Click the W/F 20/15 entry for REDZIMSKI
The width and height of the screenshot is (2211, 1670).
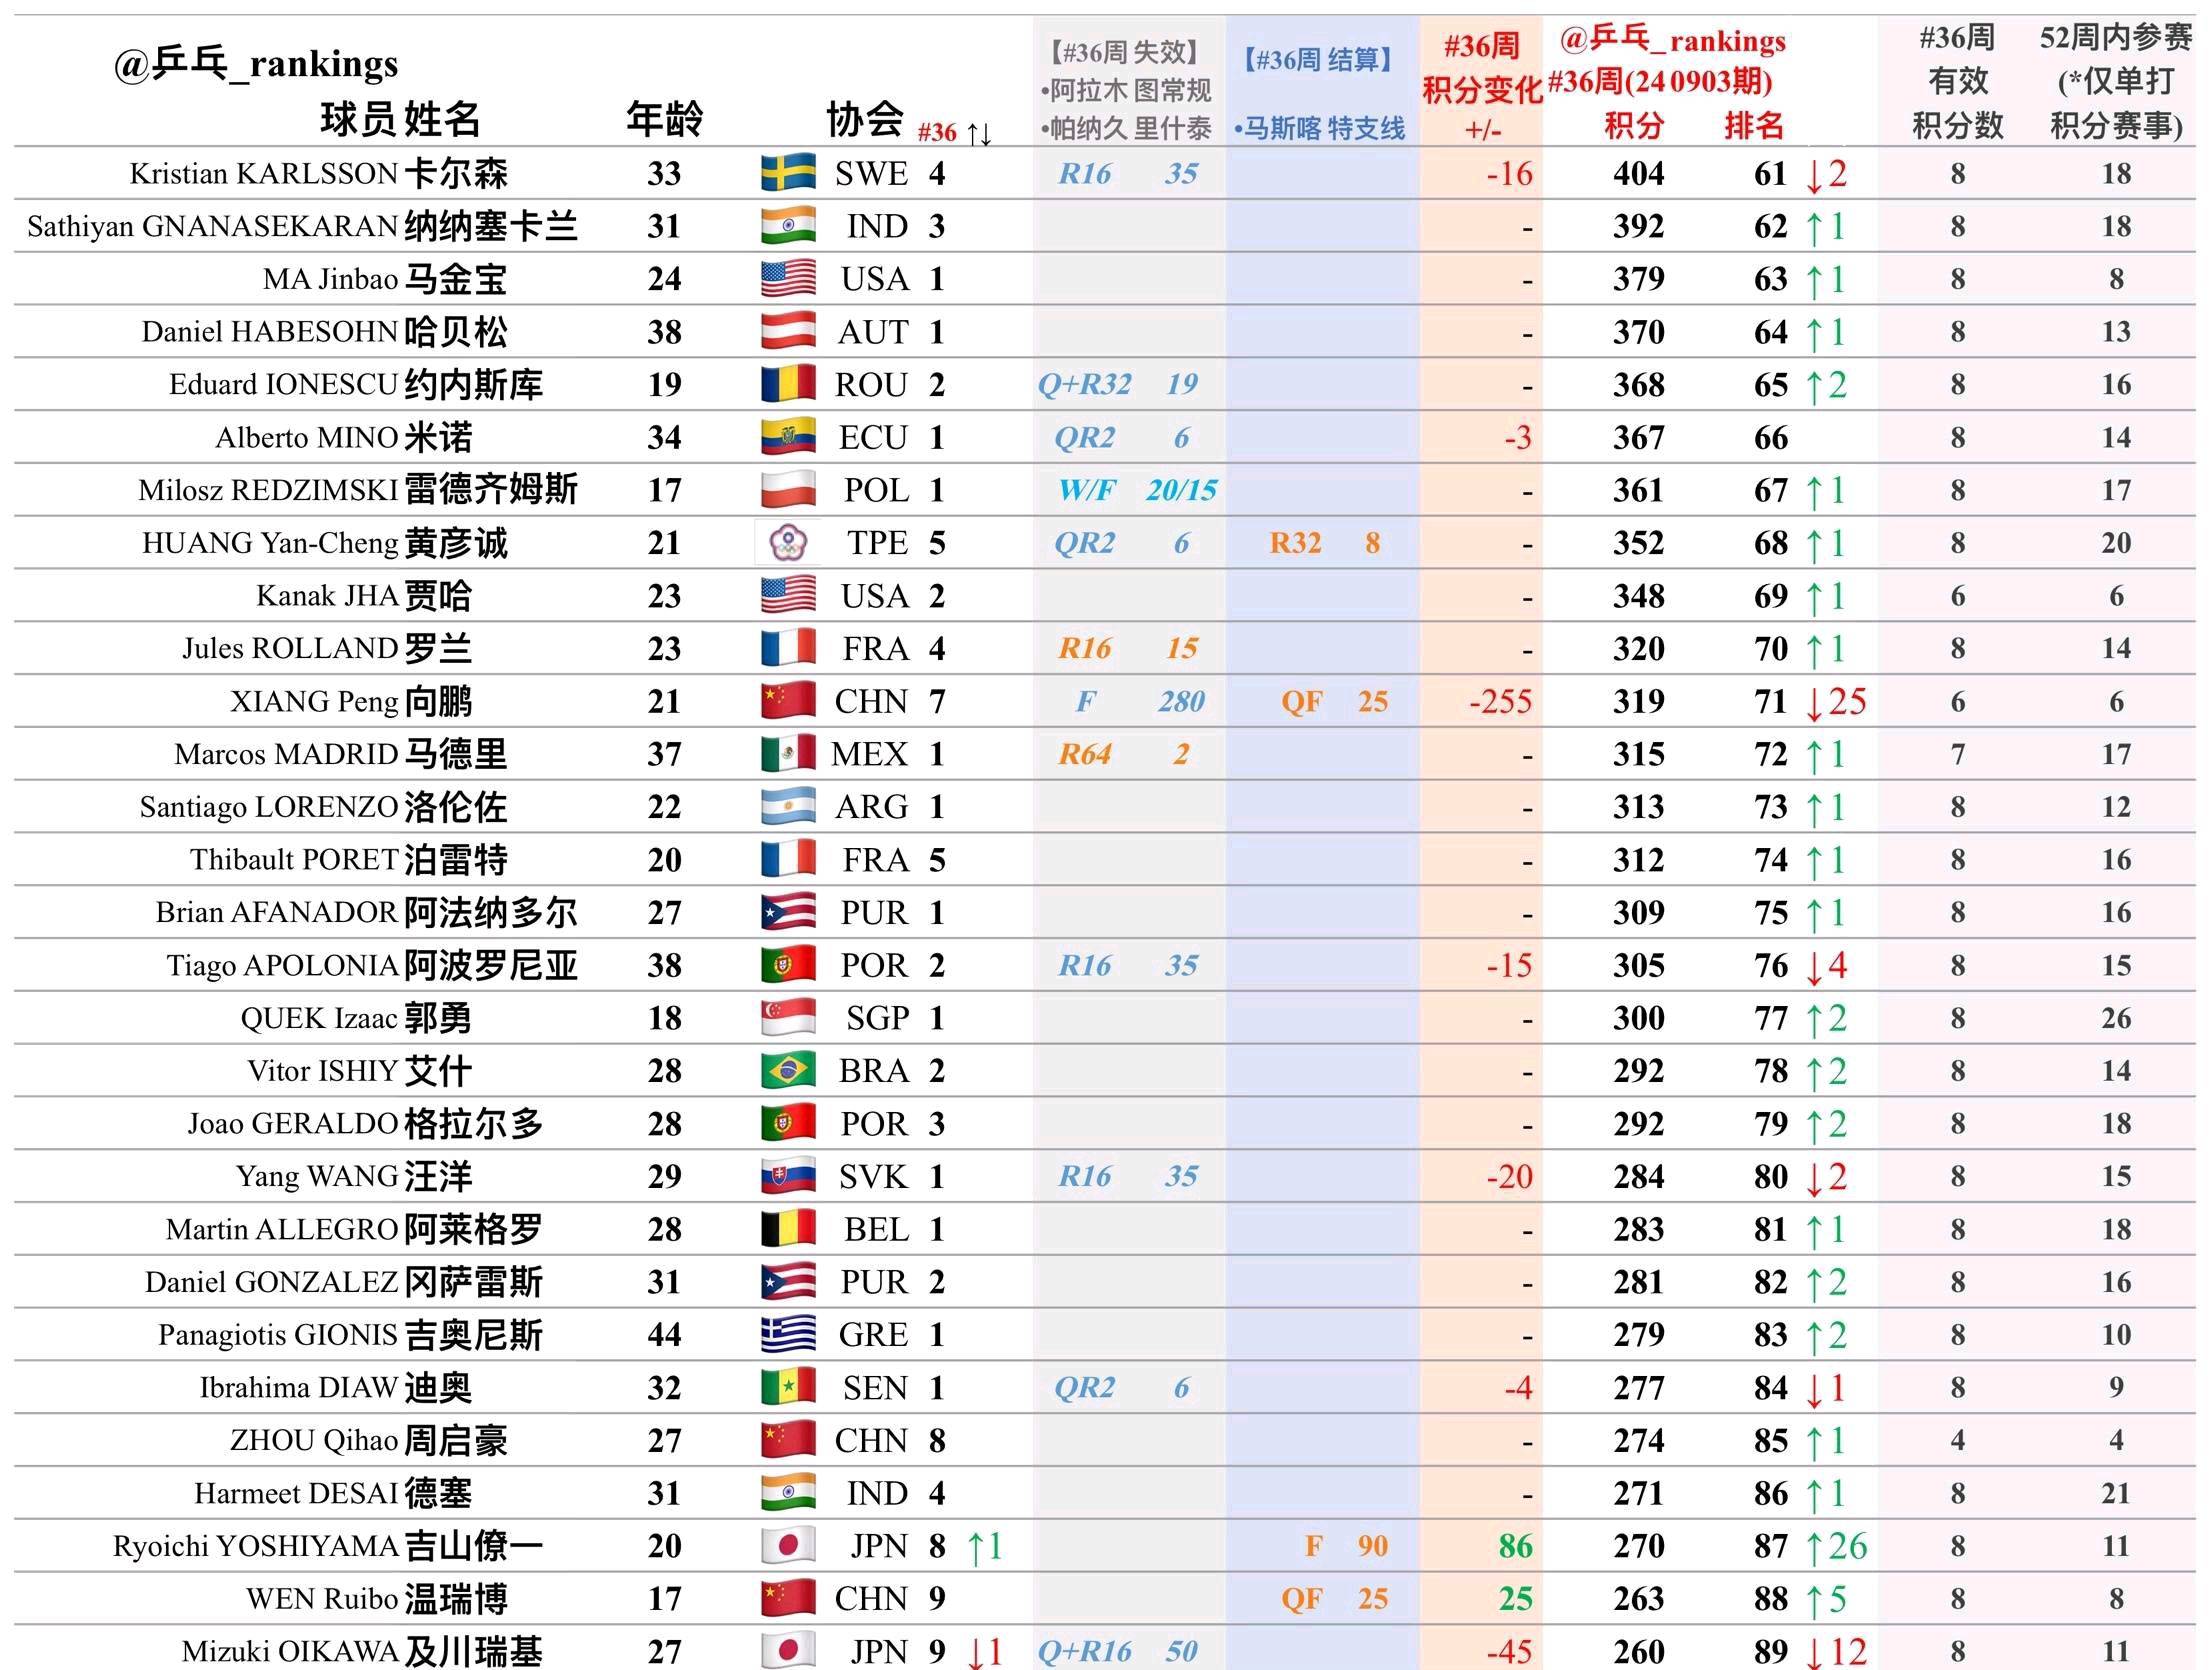coord(1138,490)
